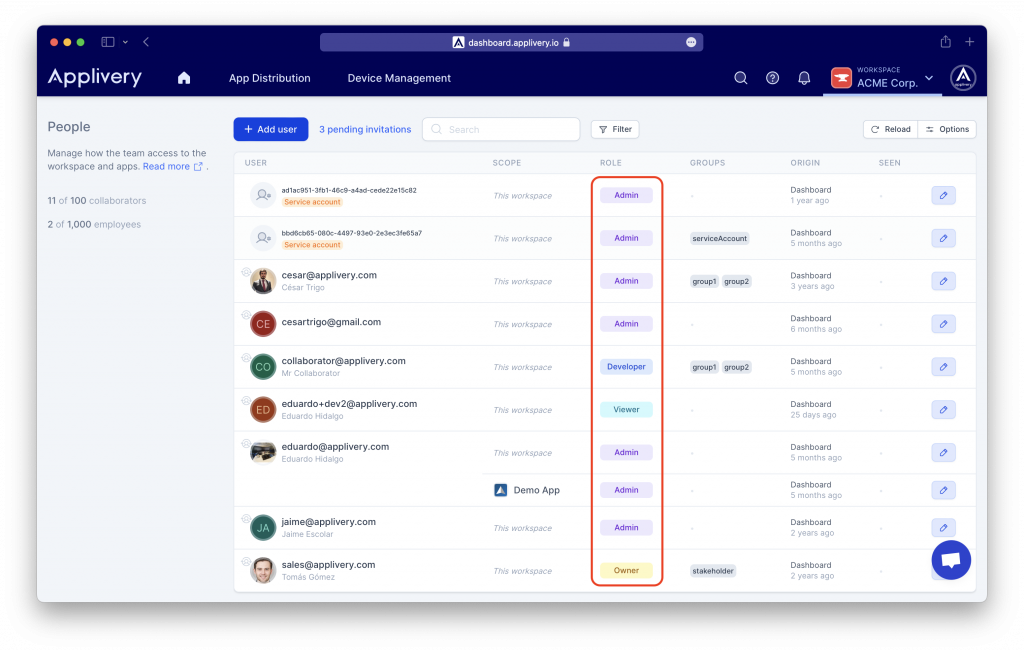Screen dimensions: 1024x651
Task: Edit cesar@applivery.com user
Action: 944,281
